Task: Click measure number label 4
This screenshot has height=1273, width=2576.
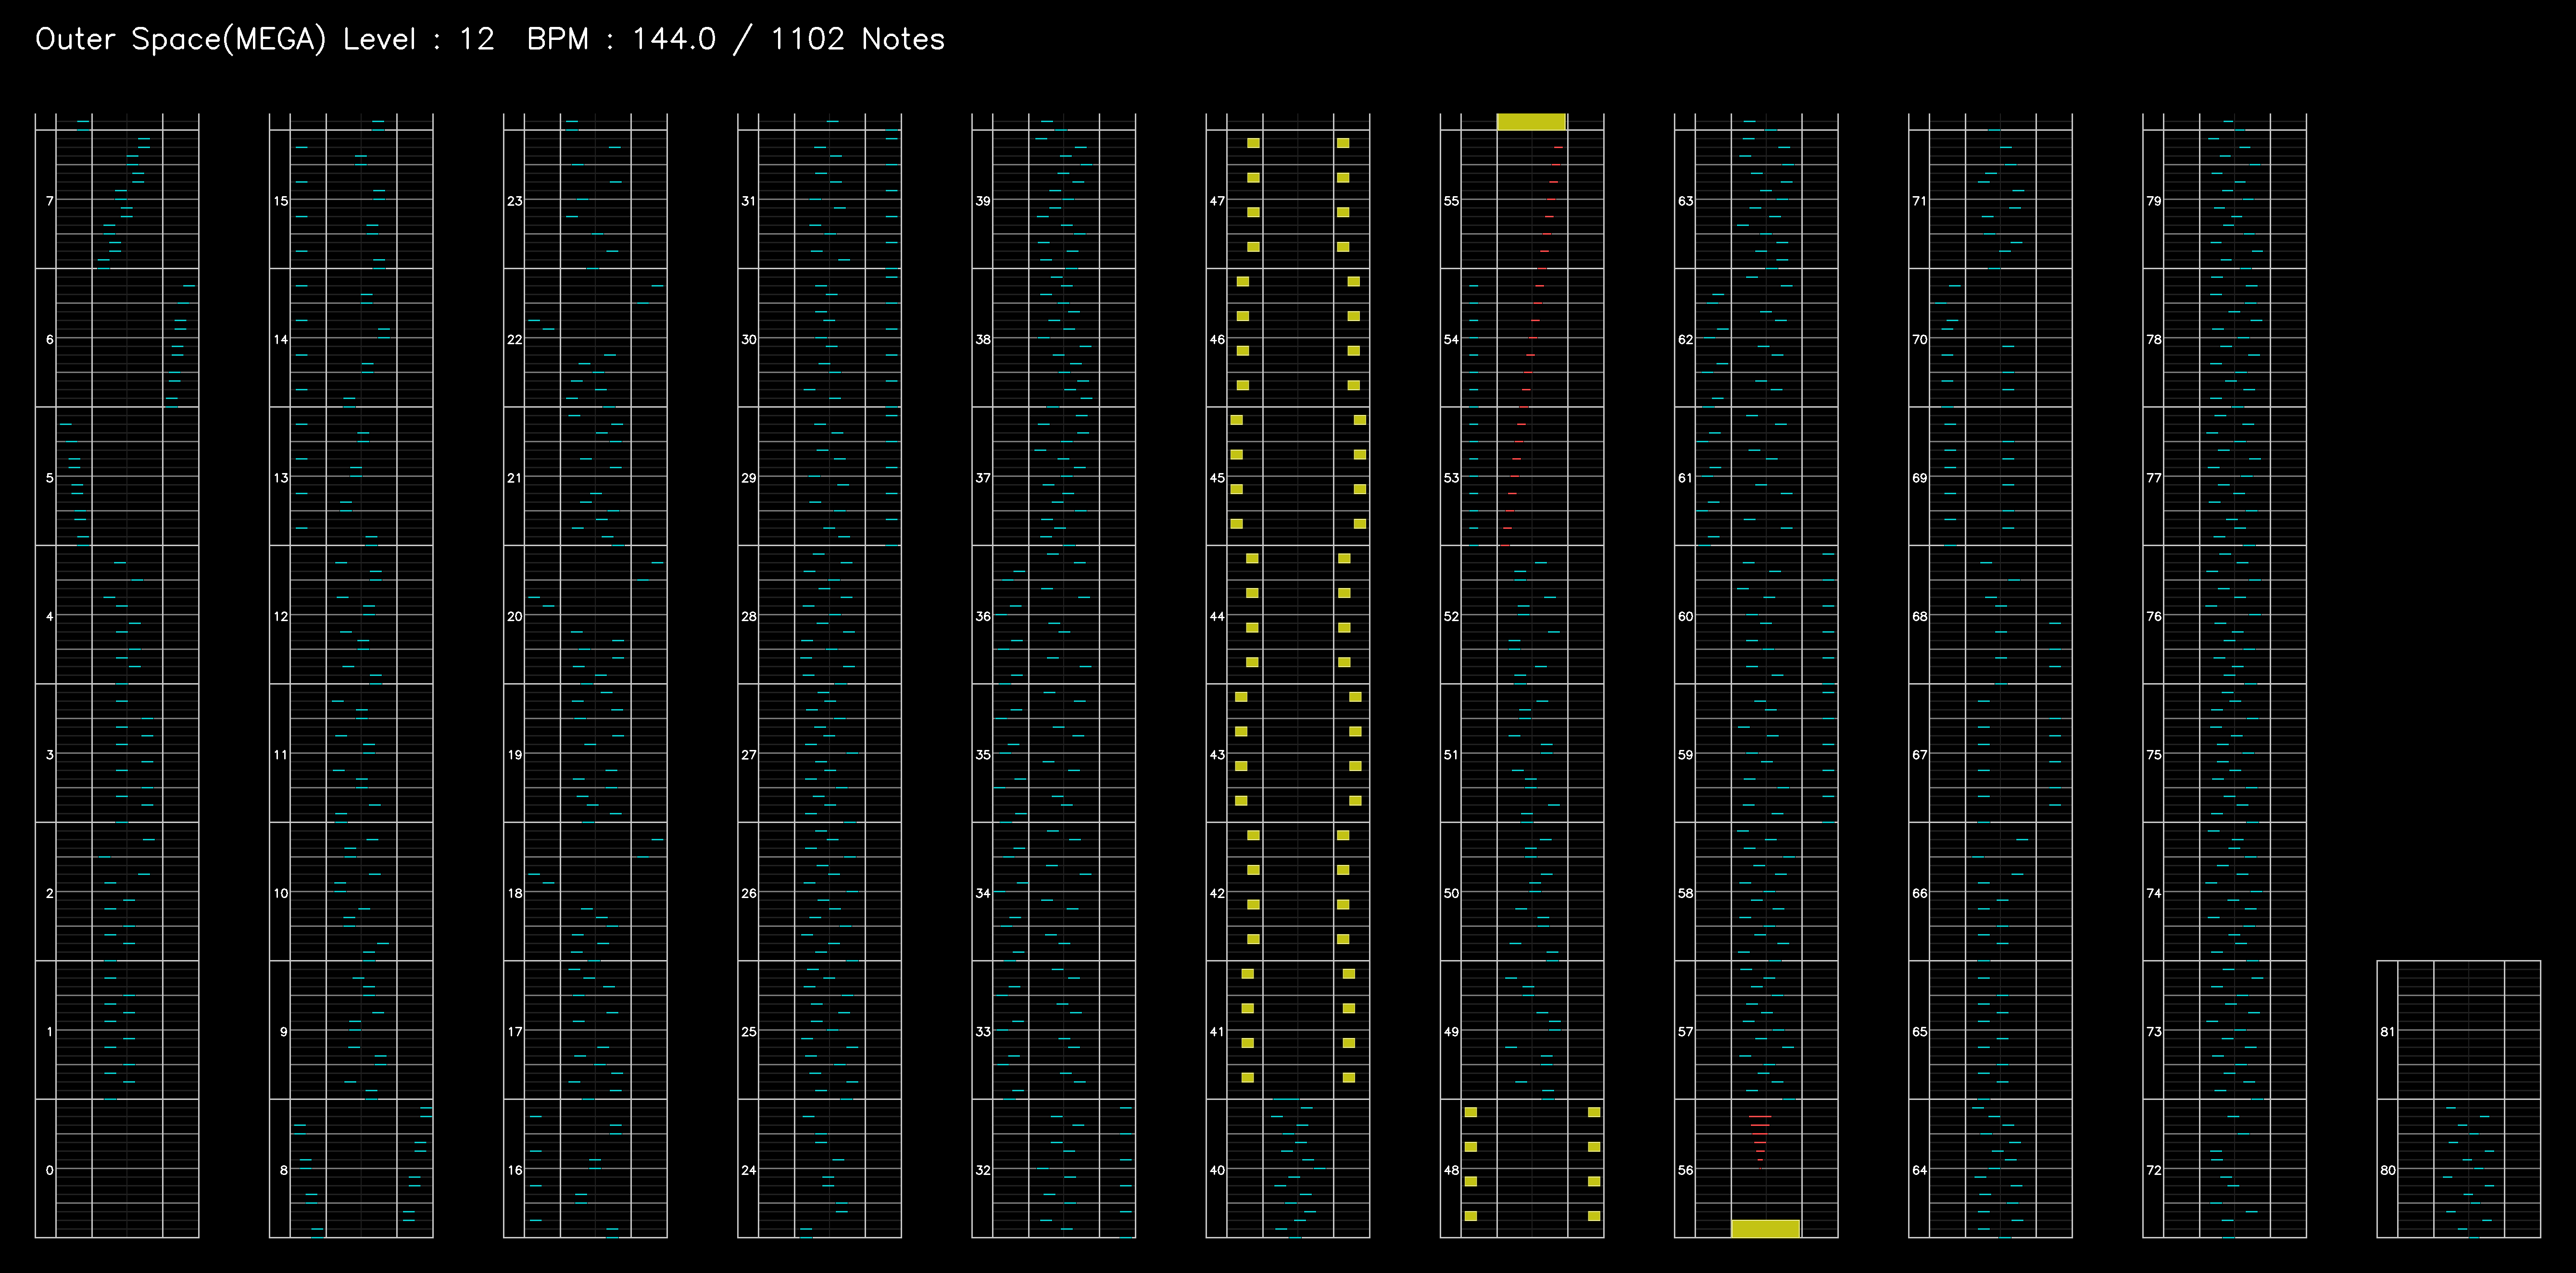Action: (50, 616)
